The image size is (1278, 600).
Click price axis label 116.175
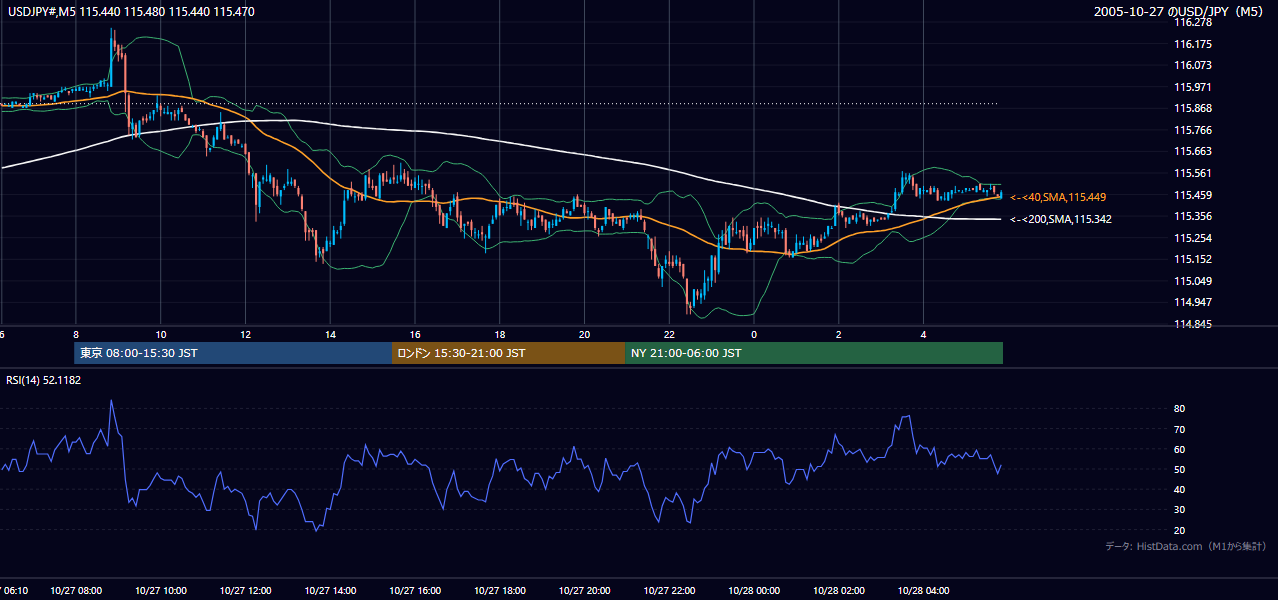pyautogui.click(x=1194, y=44)
